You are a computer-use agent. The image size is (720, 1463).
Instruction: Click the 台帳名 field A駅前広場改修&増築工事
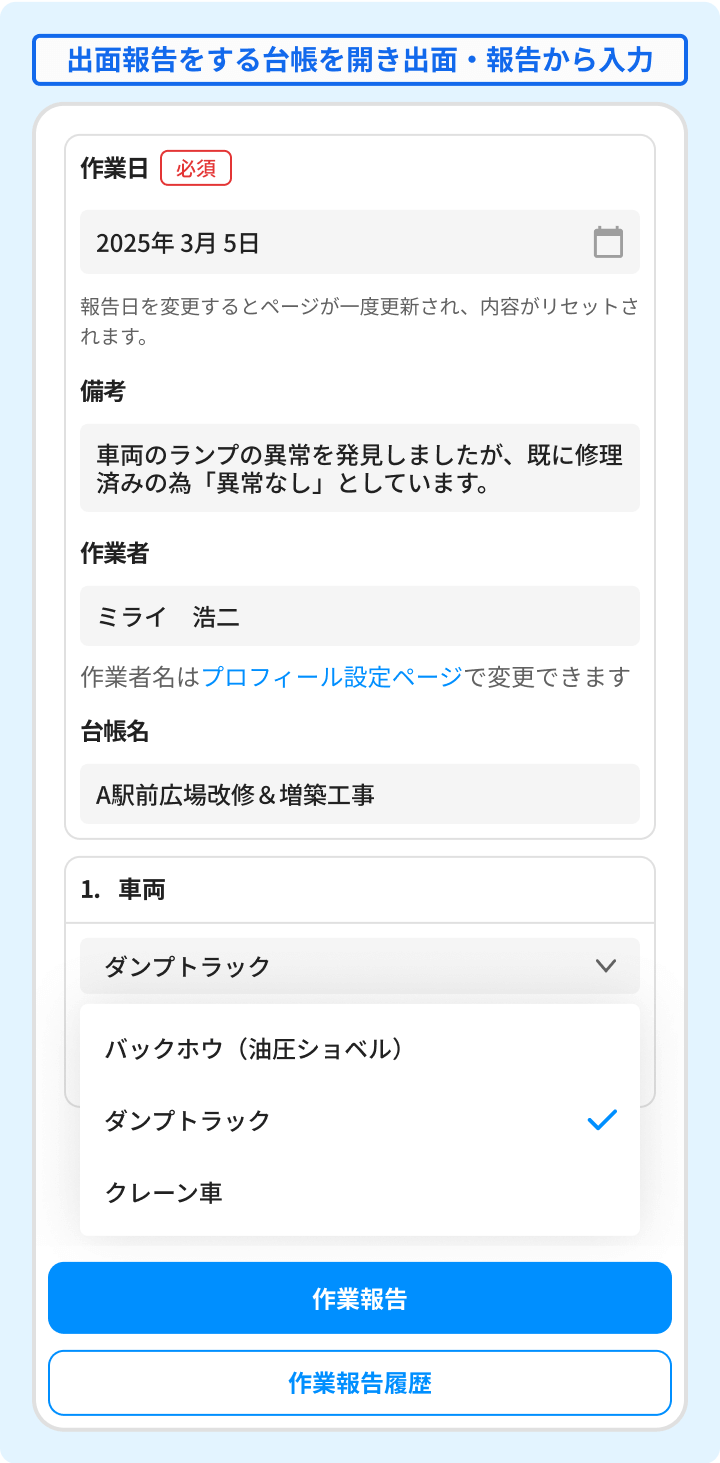pos(360,794)
